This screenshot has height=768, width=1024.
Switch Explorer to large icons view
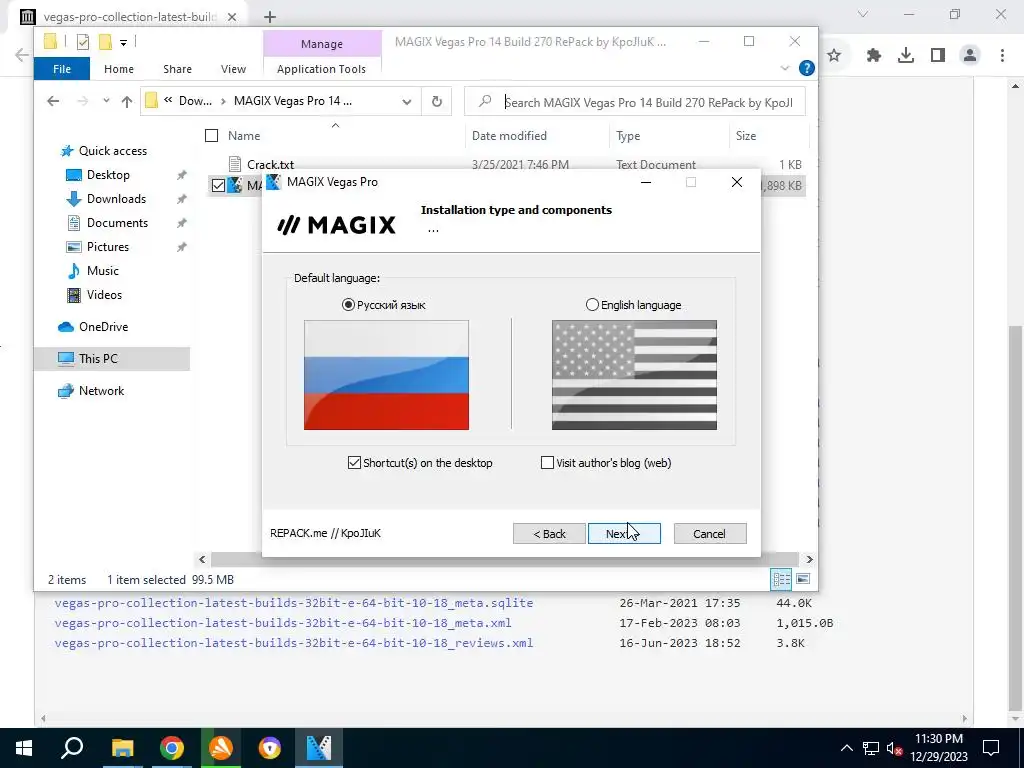[x=803, y=579]
